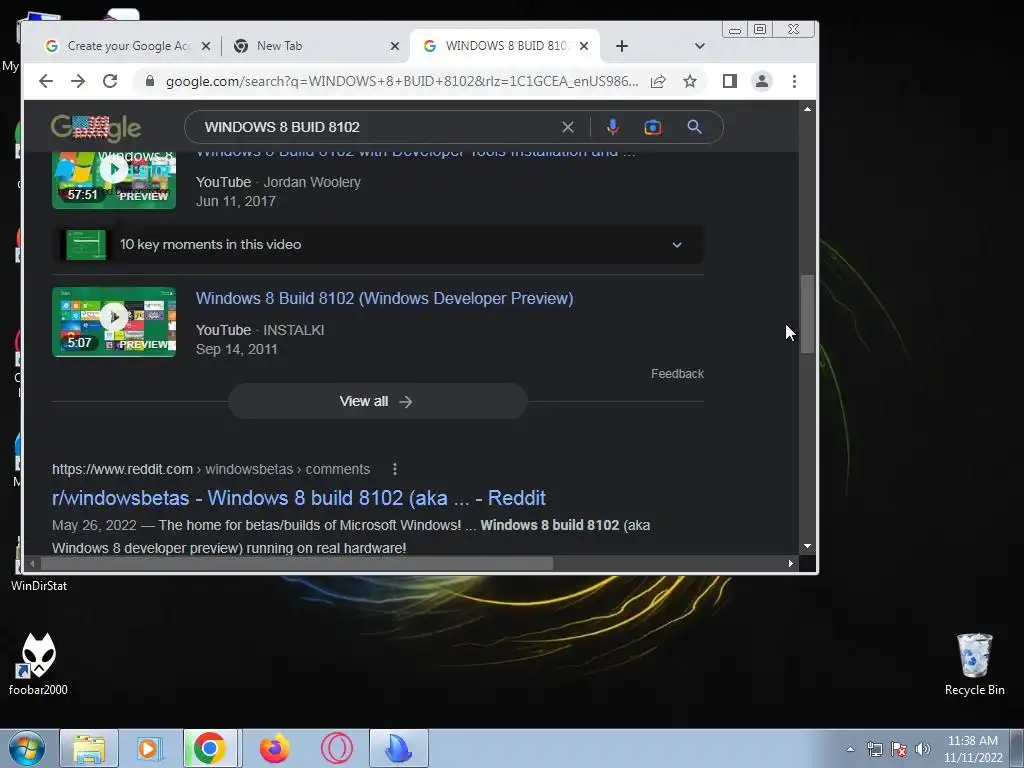
Task: Open Chrome side panel
Action: 729,81
